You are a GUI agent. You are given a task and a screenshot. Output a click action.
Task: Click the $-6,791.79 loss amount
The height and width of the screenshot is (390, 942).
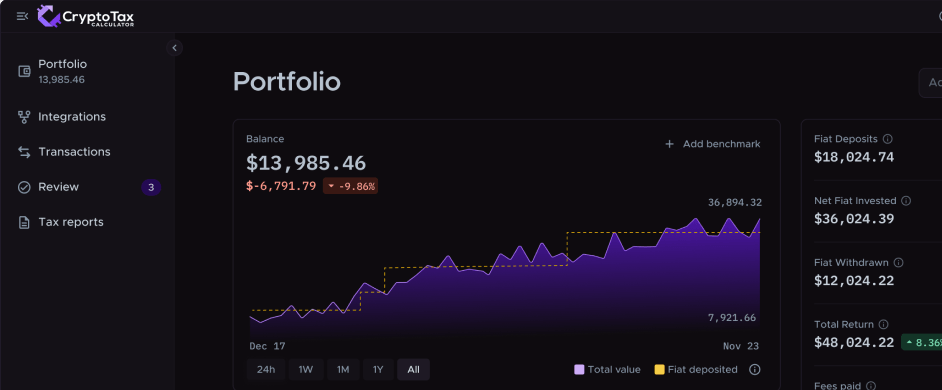[281, 186]
